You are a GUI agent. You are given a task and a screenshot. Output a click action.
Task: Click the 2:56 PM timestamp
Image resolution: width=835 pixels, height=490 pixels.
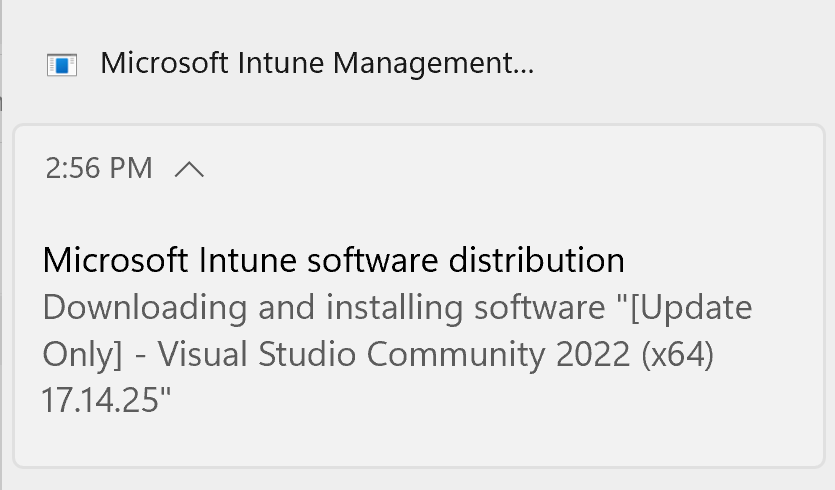coord(99,168)
